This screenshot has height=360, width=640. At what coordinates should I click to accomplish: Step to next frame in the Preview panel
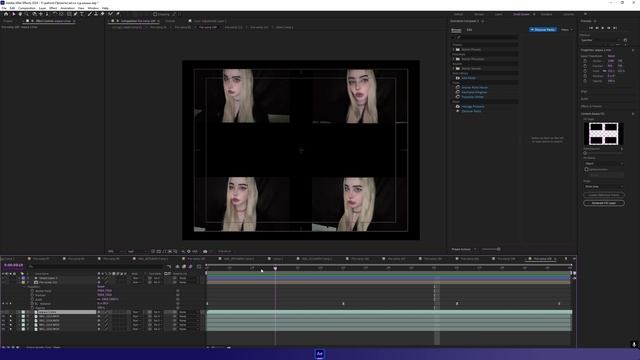tap(609, 28)
